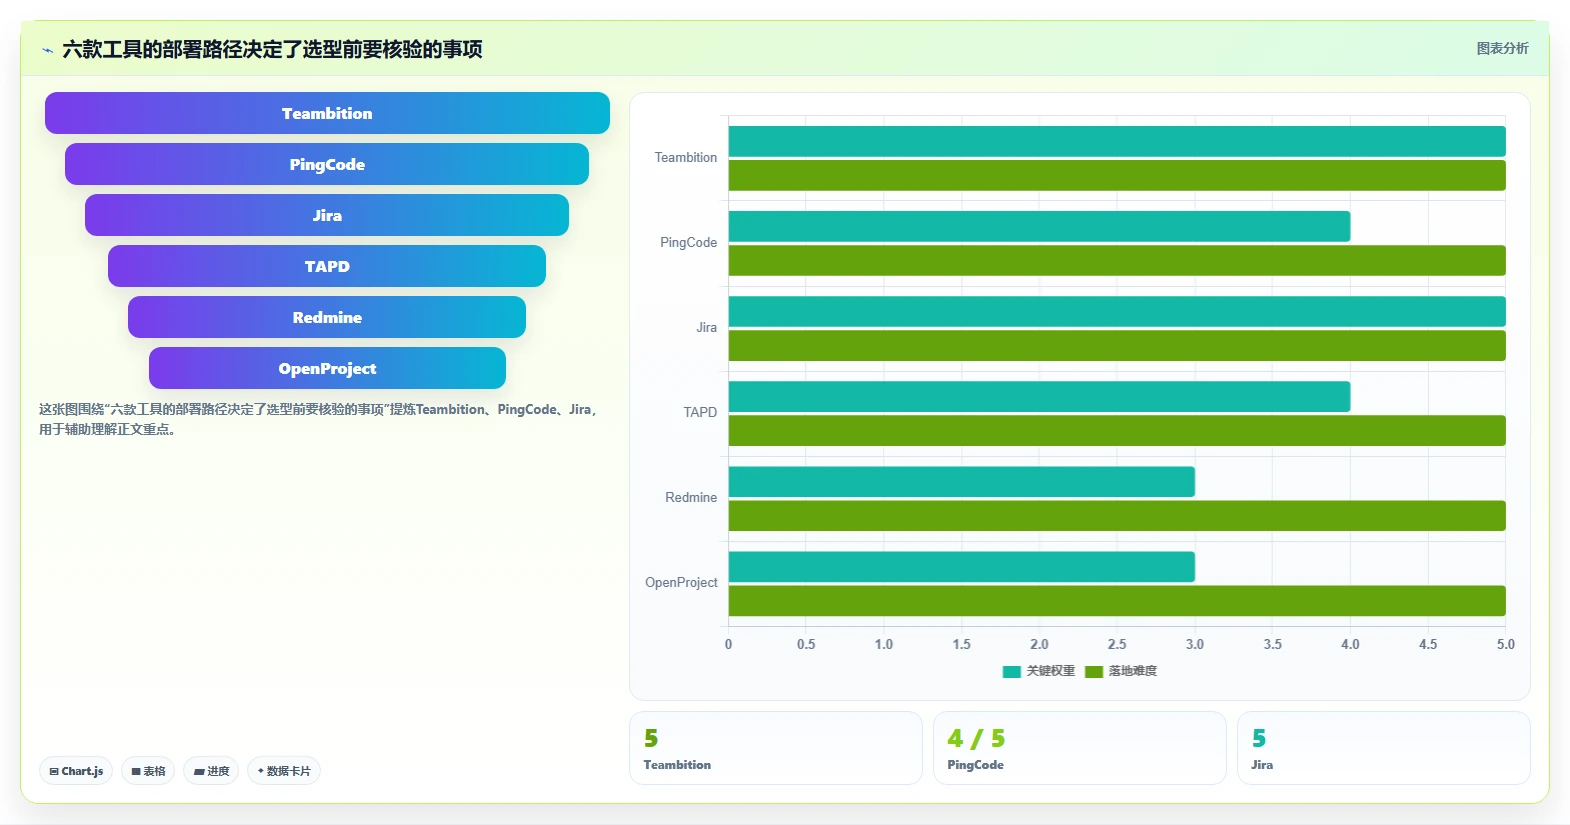This screenshot has width=1570, height=825.
Task: Select the OpenProject funnel bar
Action: [327, 368]
